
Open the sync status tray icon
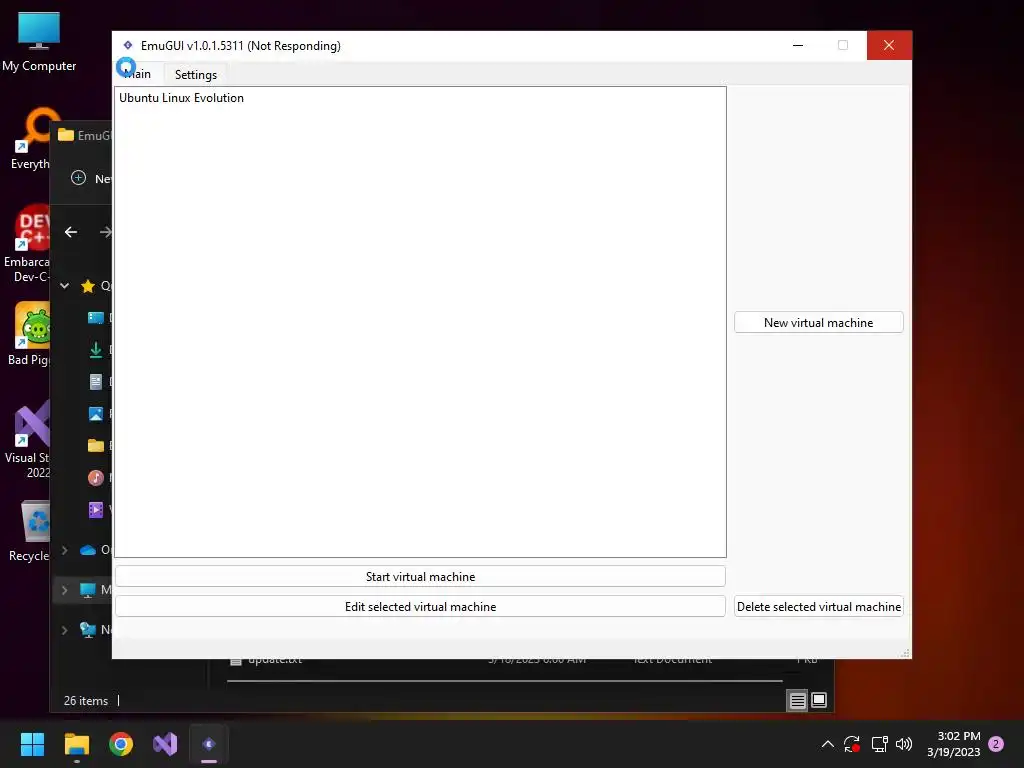click(852, 744)
